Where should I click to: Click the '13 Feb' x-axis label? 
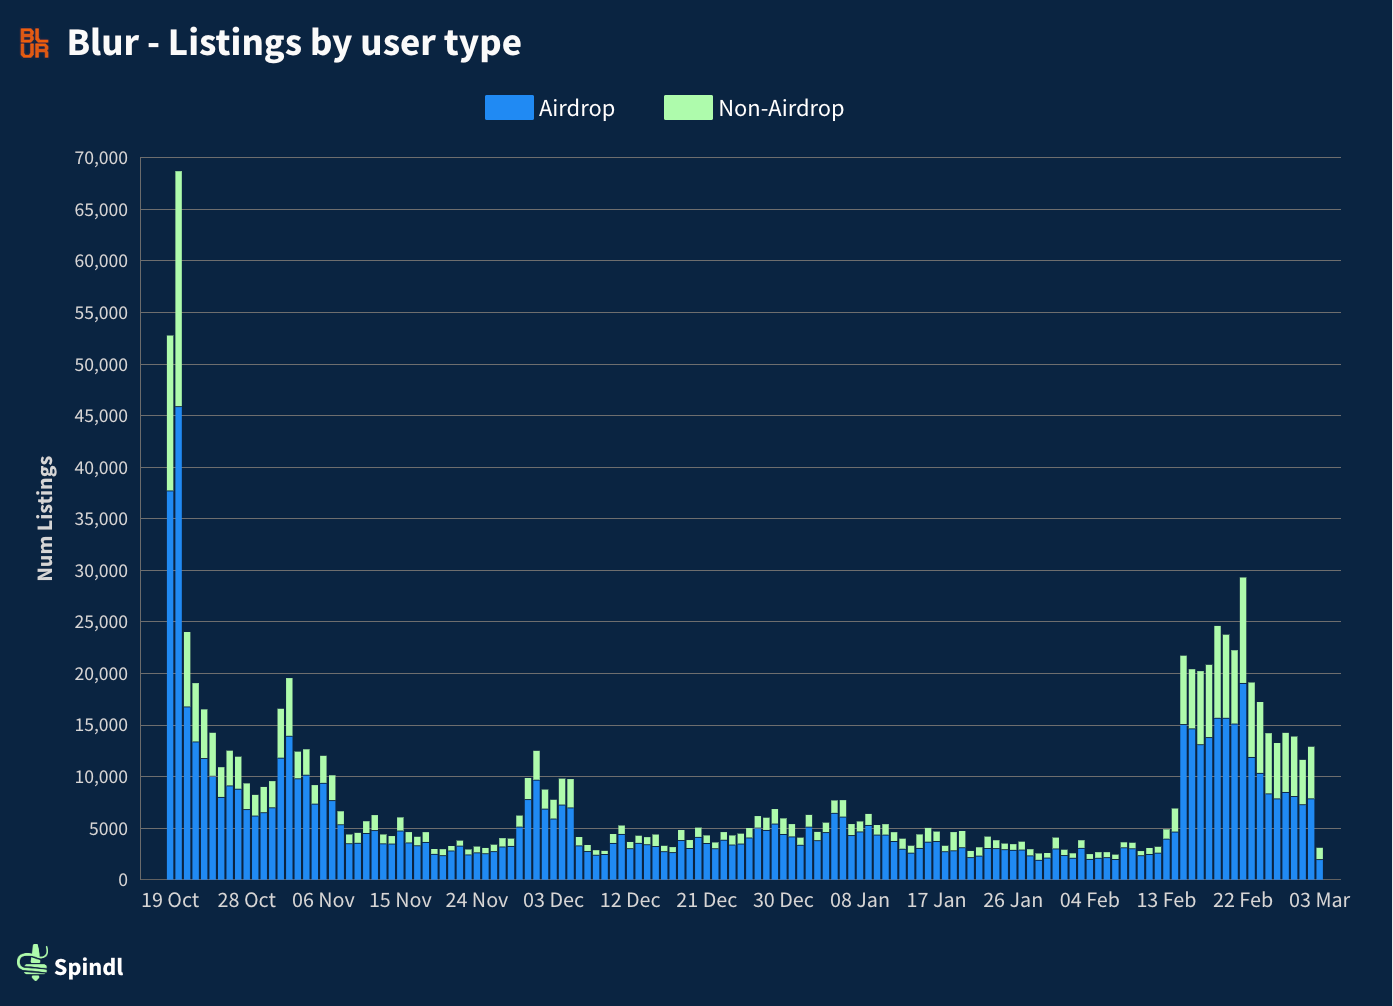click(1166, 900)
